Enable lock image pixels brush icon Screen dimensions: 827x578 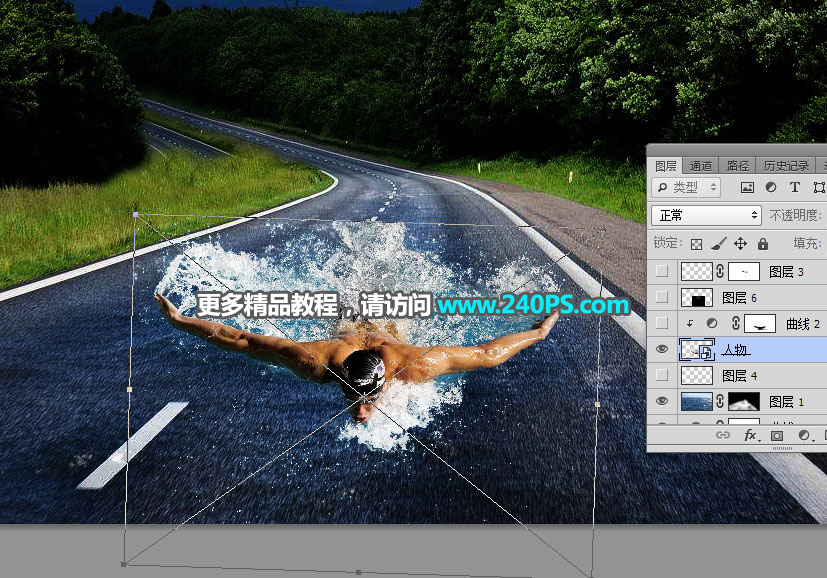(718, 243)
